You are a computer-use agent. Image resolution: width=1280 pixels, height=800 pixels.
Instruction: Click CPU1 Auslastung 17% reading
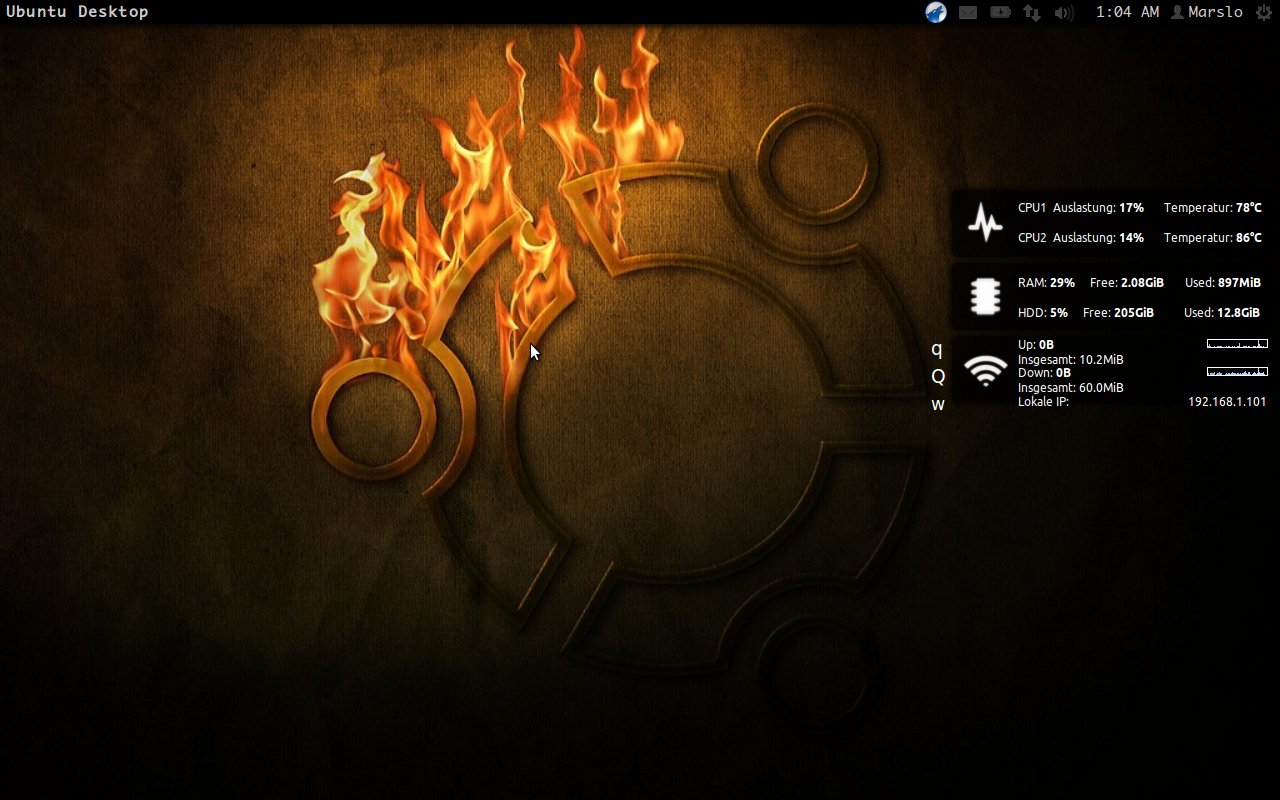tap(1081, 208)
